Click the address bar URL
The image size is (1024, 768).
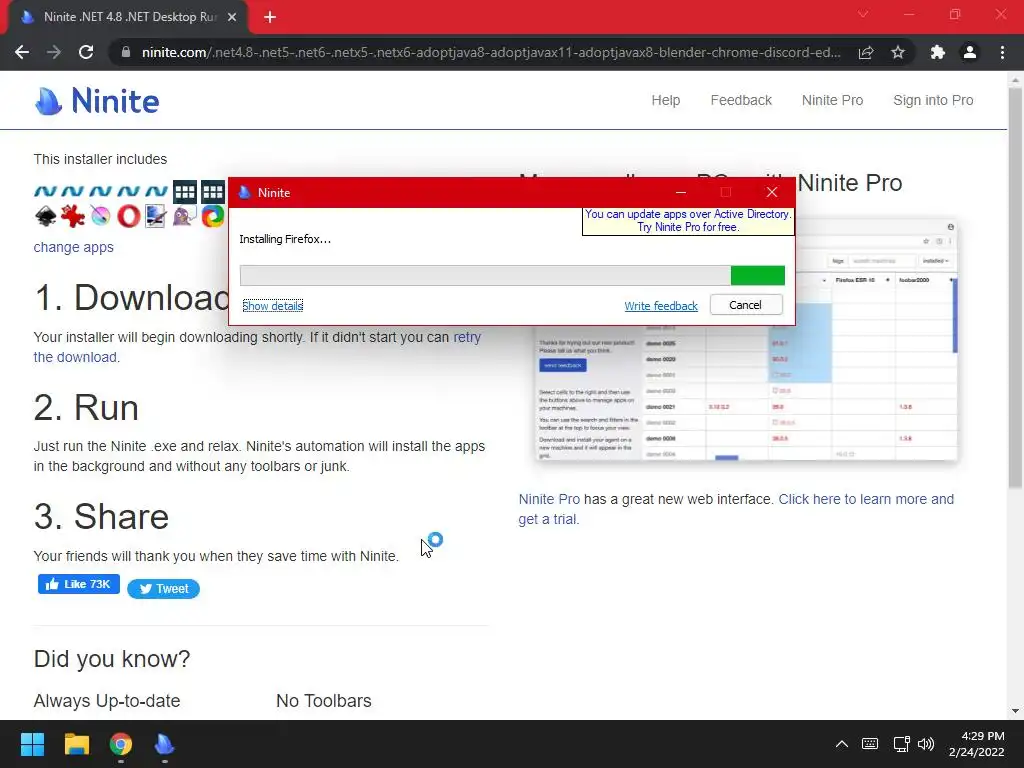point(490,52)
